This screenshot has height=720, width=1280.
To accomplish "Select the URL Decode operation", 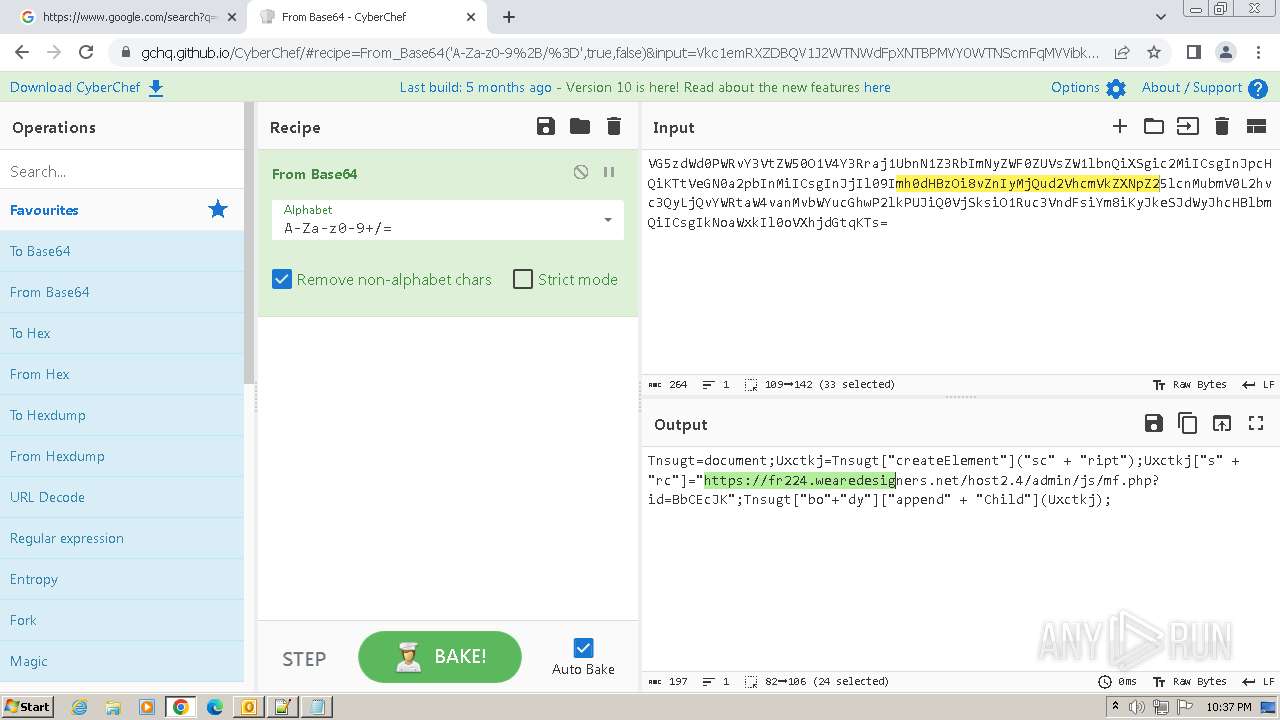I will 122,497.
